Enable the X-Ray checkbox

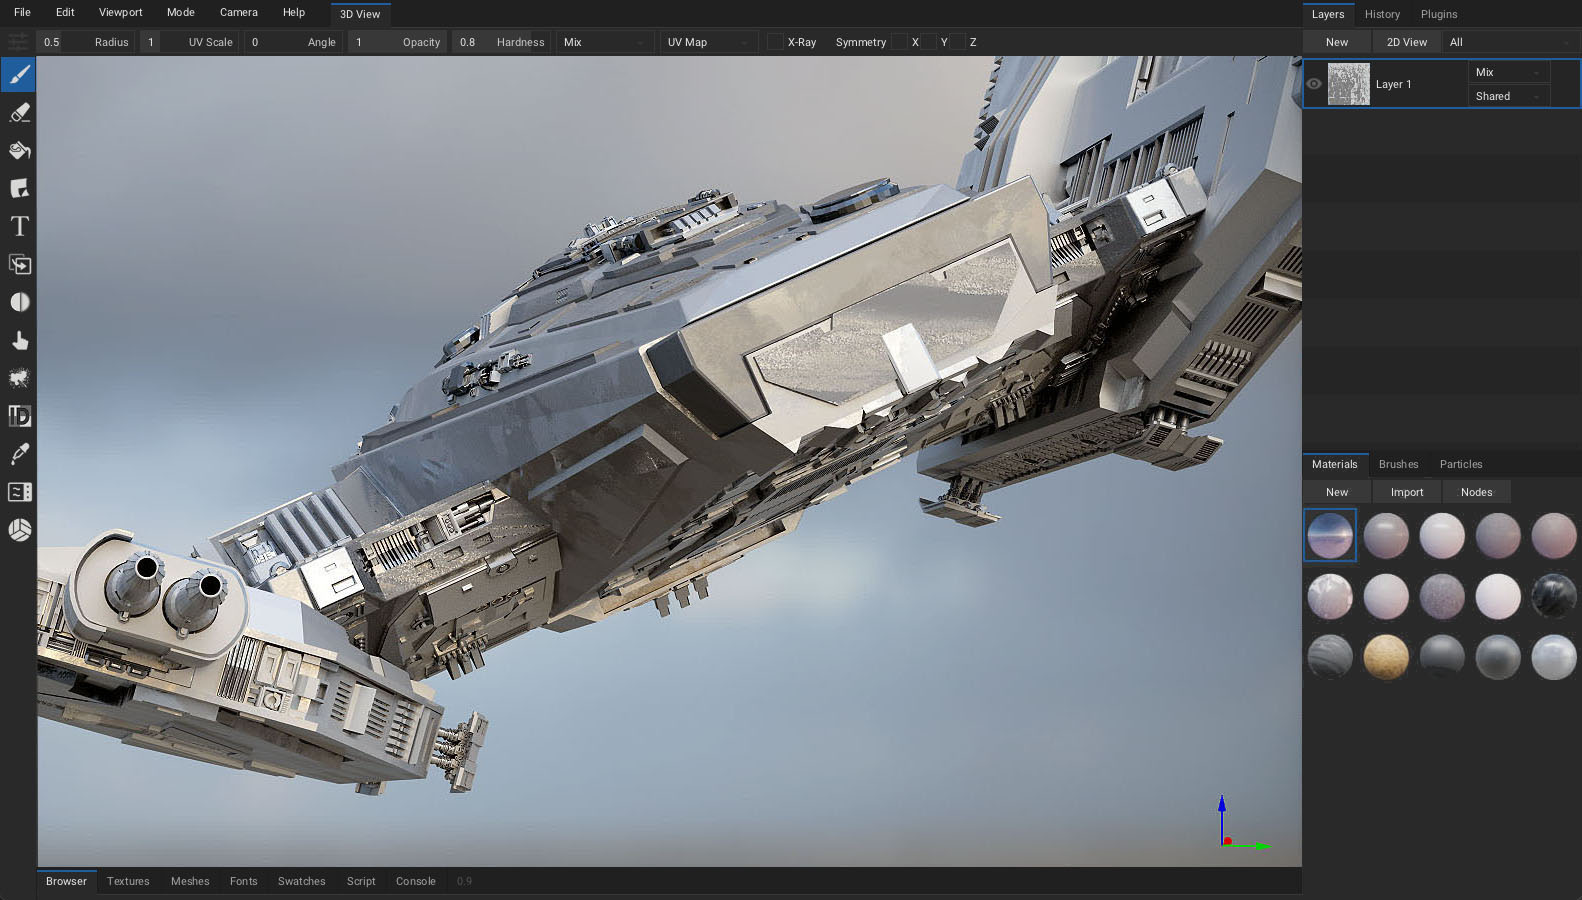click(775, 42)
